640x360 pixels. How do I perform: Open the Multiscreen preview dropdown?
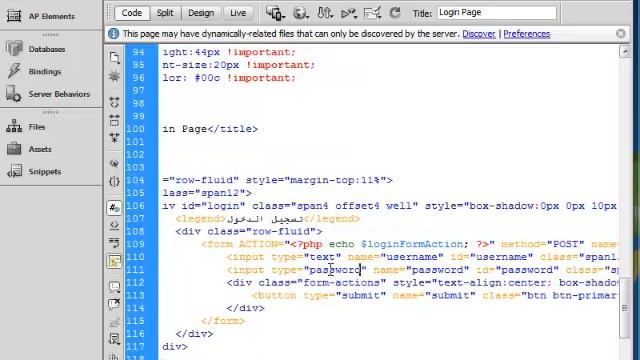click(275, 13)
